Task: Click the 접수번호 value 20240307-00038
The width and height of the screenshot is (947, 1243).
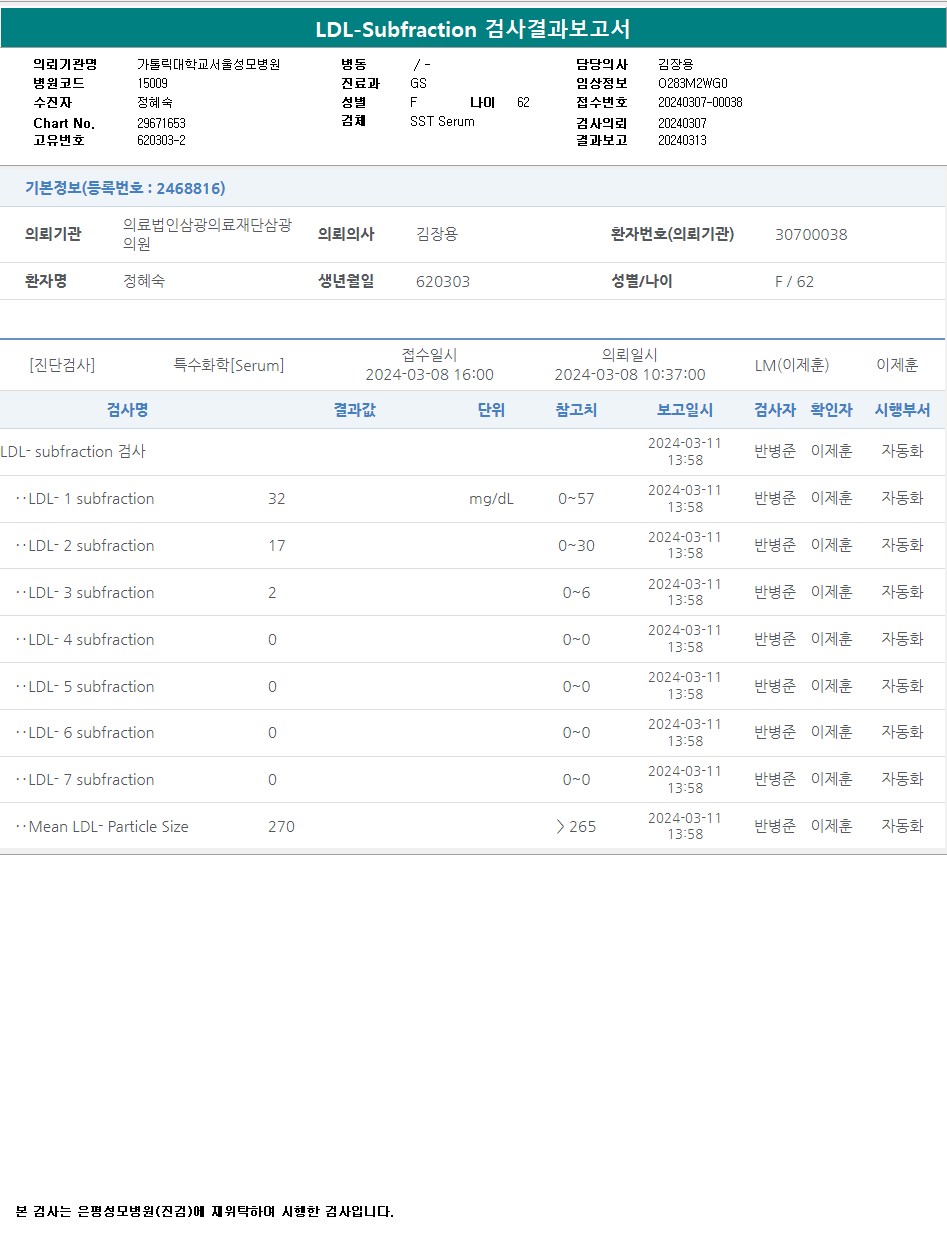Action: coord(700,102)
